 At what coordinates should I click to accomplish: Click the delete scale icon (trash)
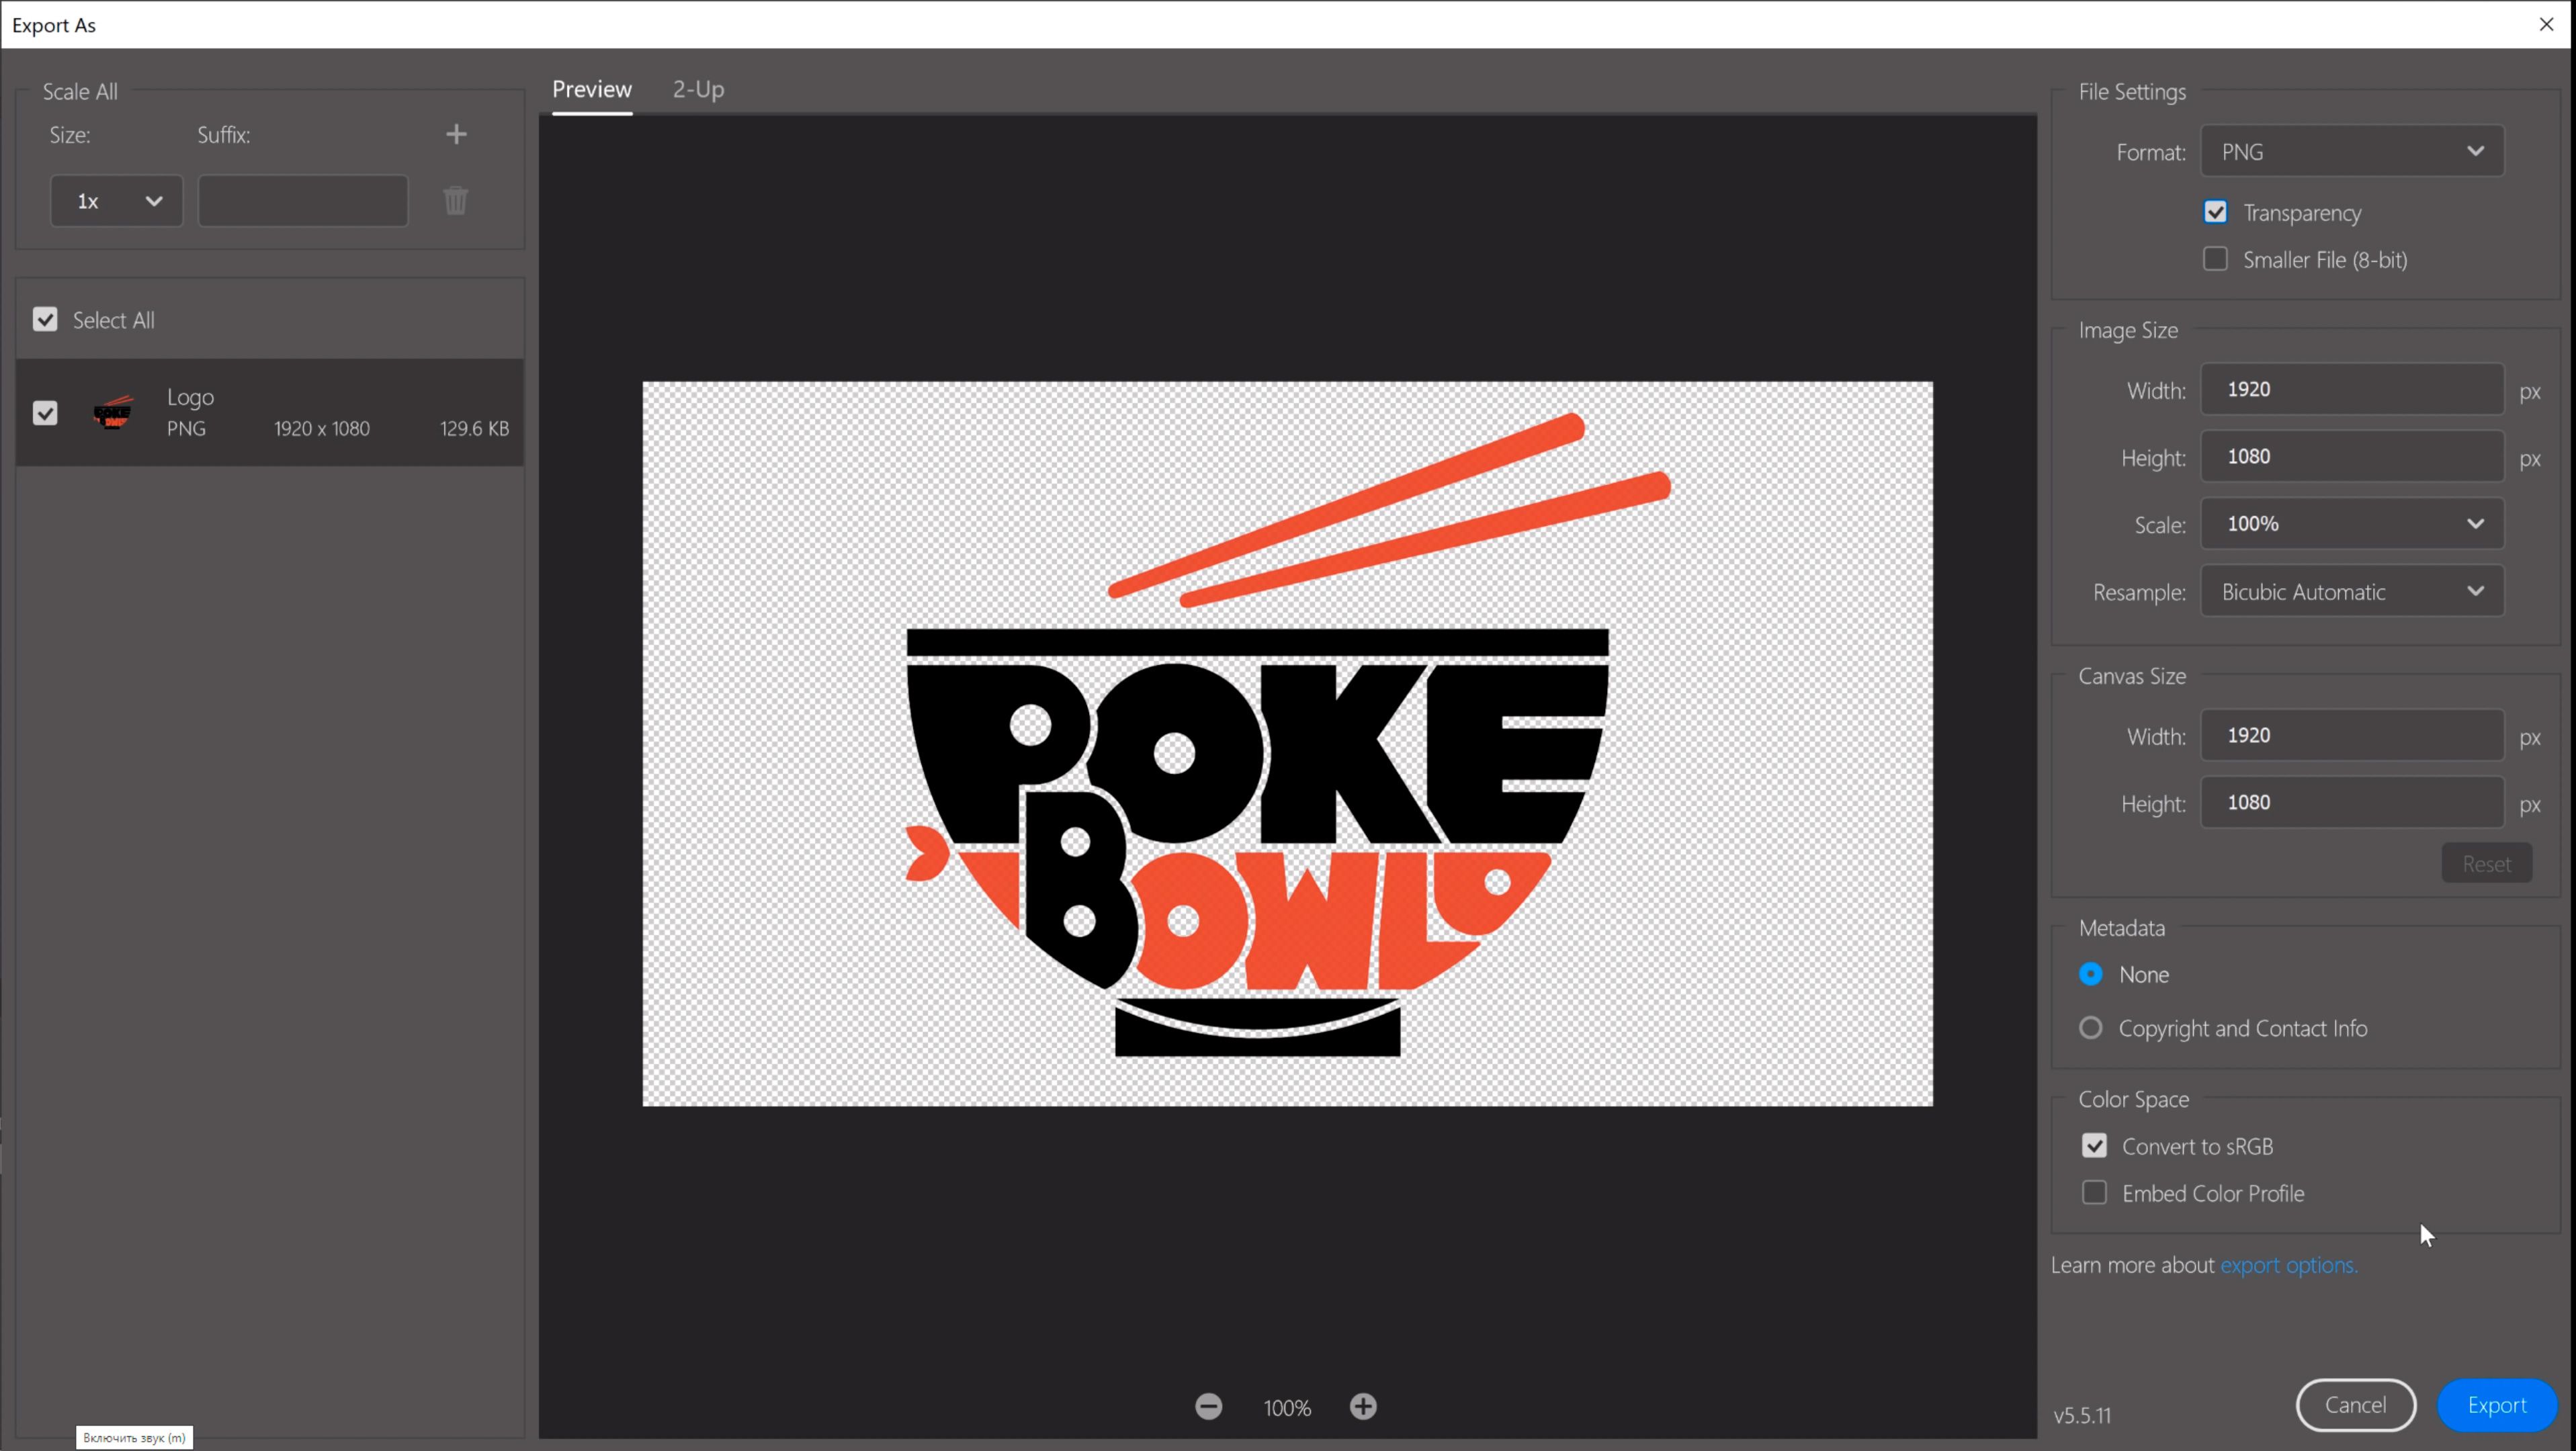pyautogui.click(x=456, y=200)
